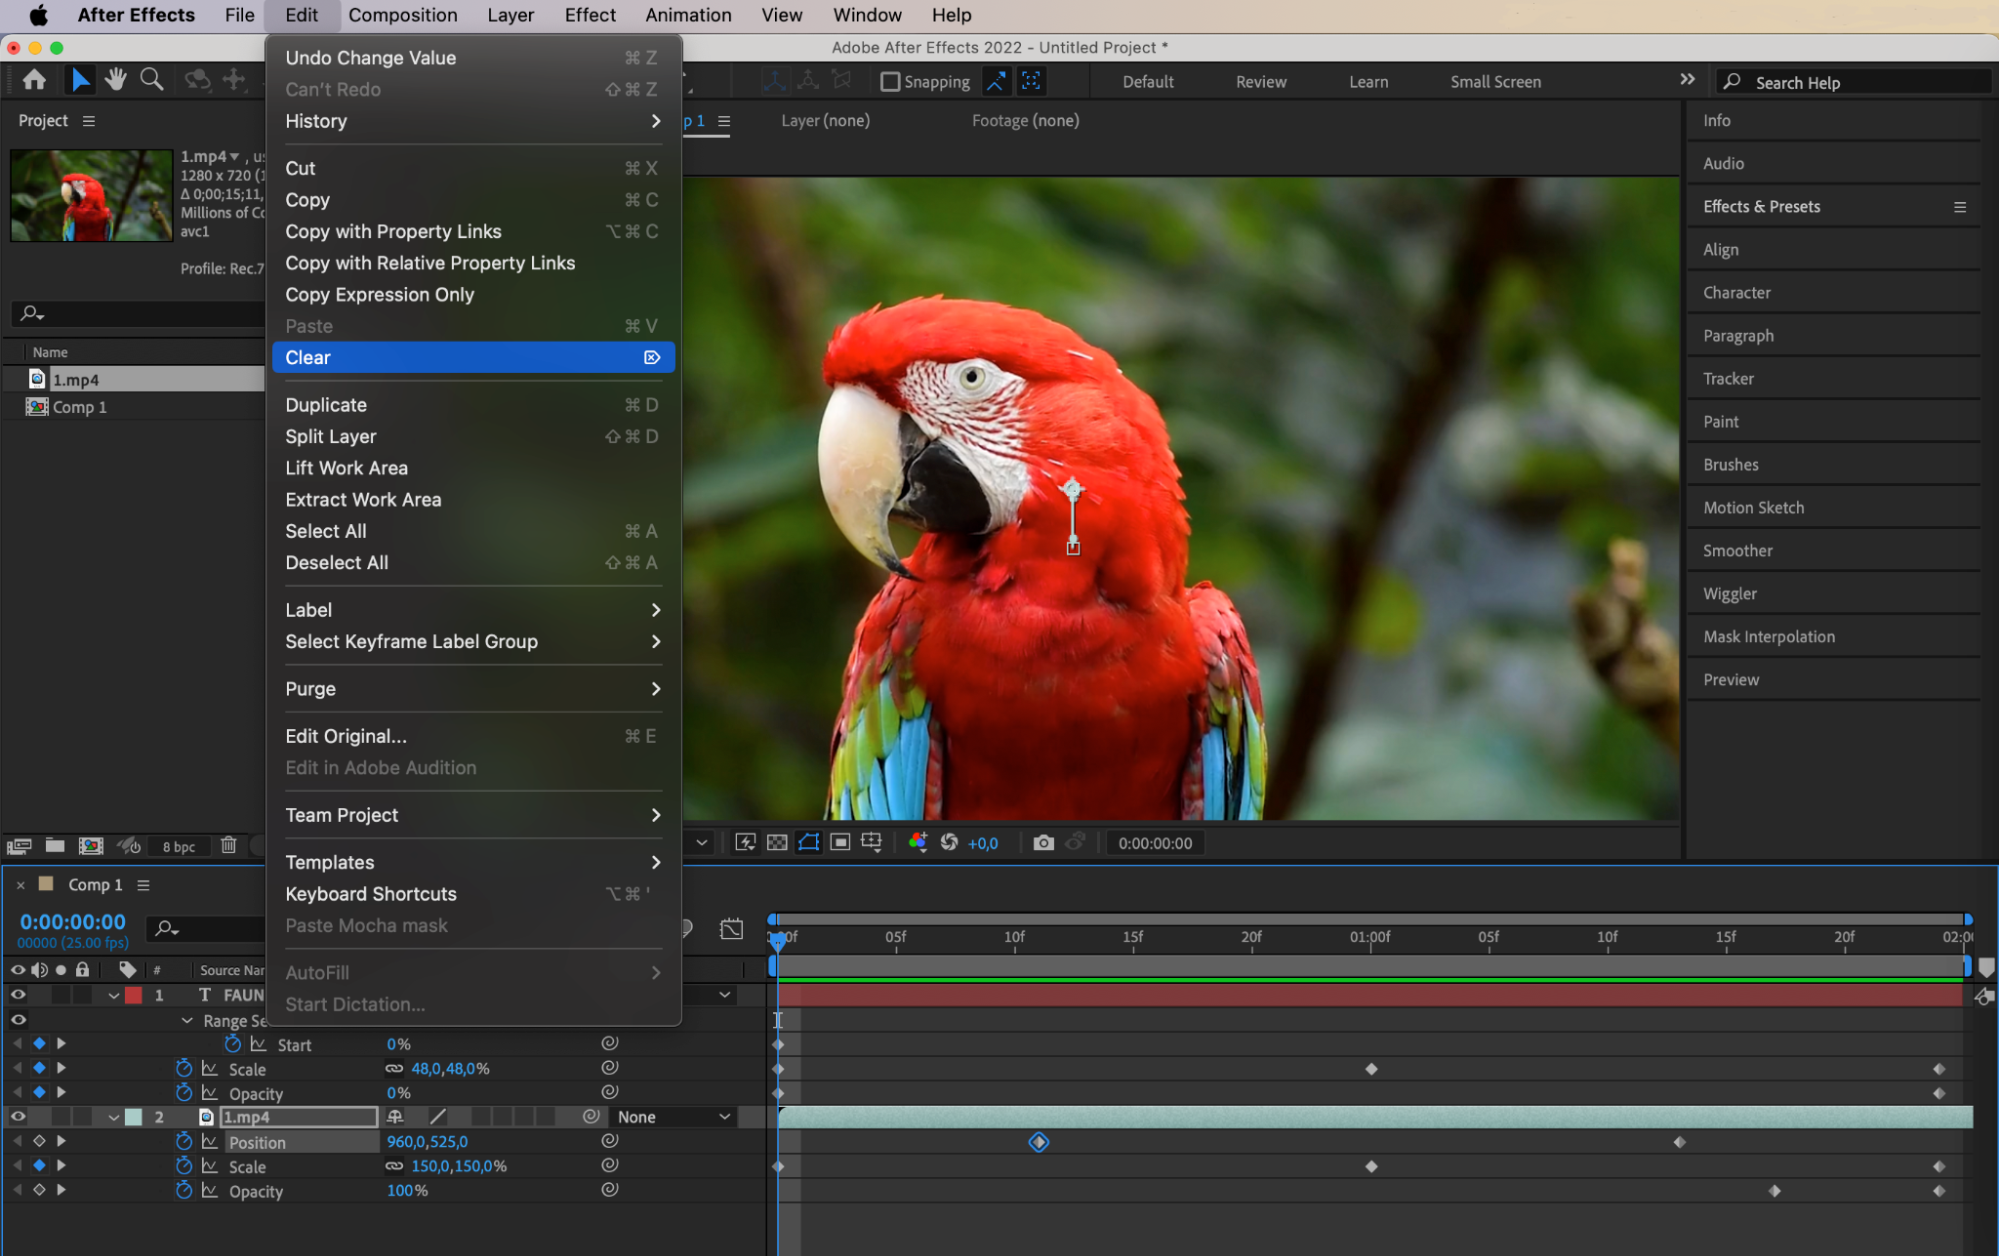Viewport: 1999px width, 1257px height.
Task: Toggle transparency grid icon in viewer
Action: click(x=777, y=843)
